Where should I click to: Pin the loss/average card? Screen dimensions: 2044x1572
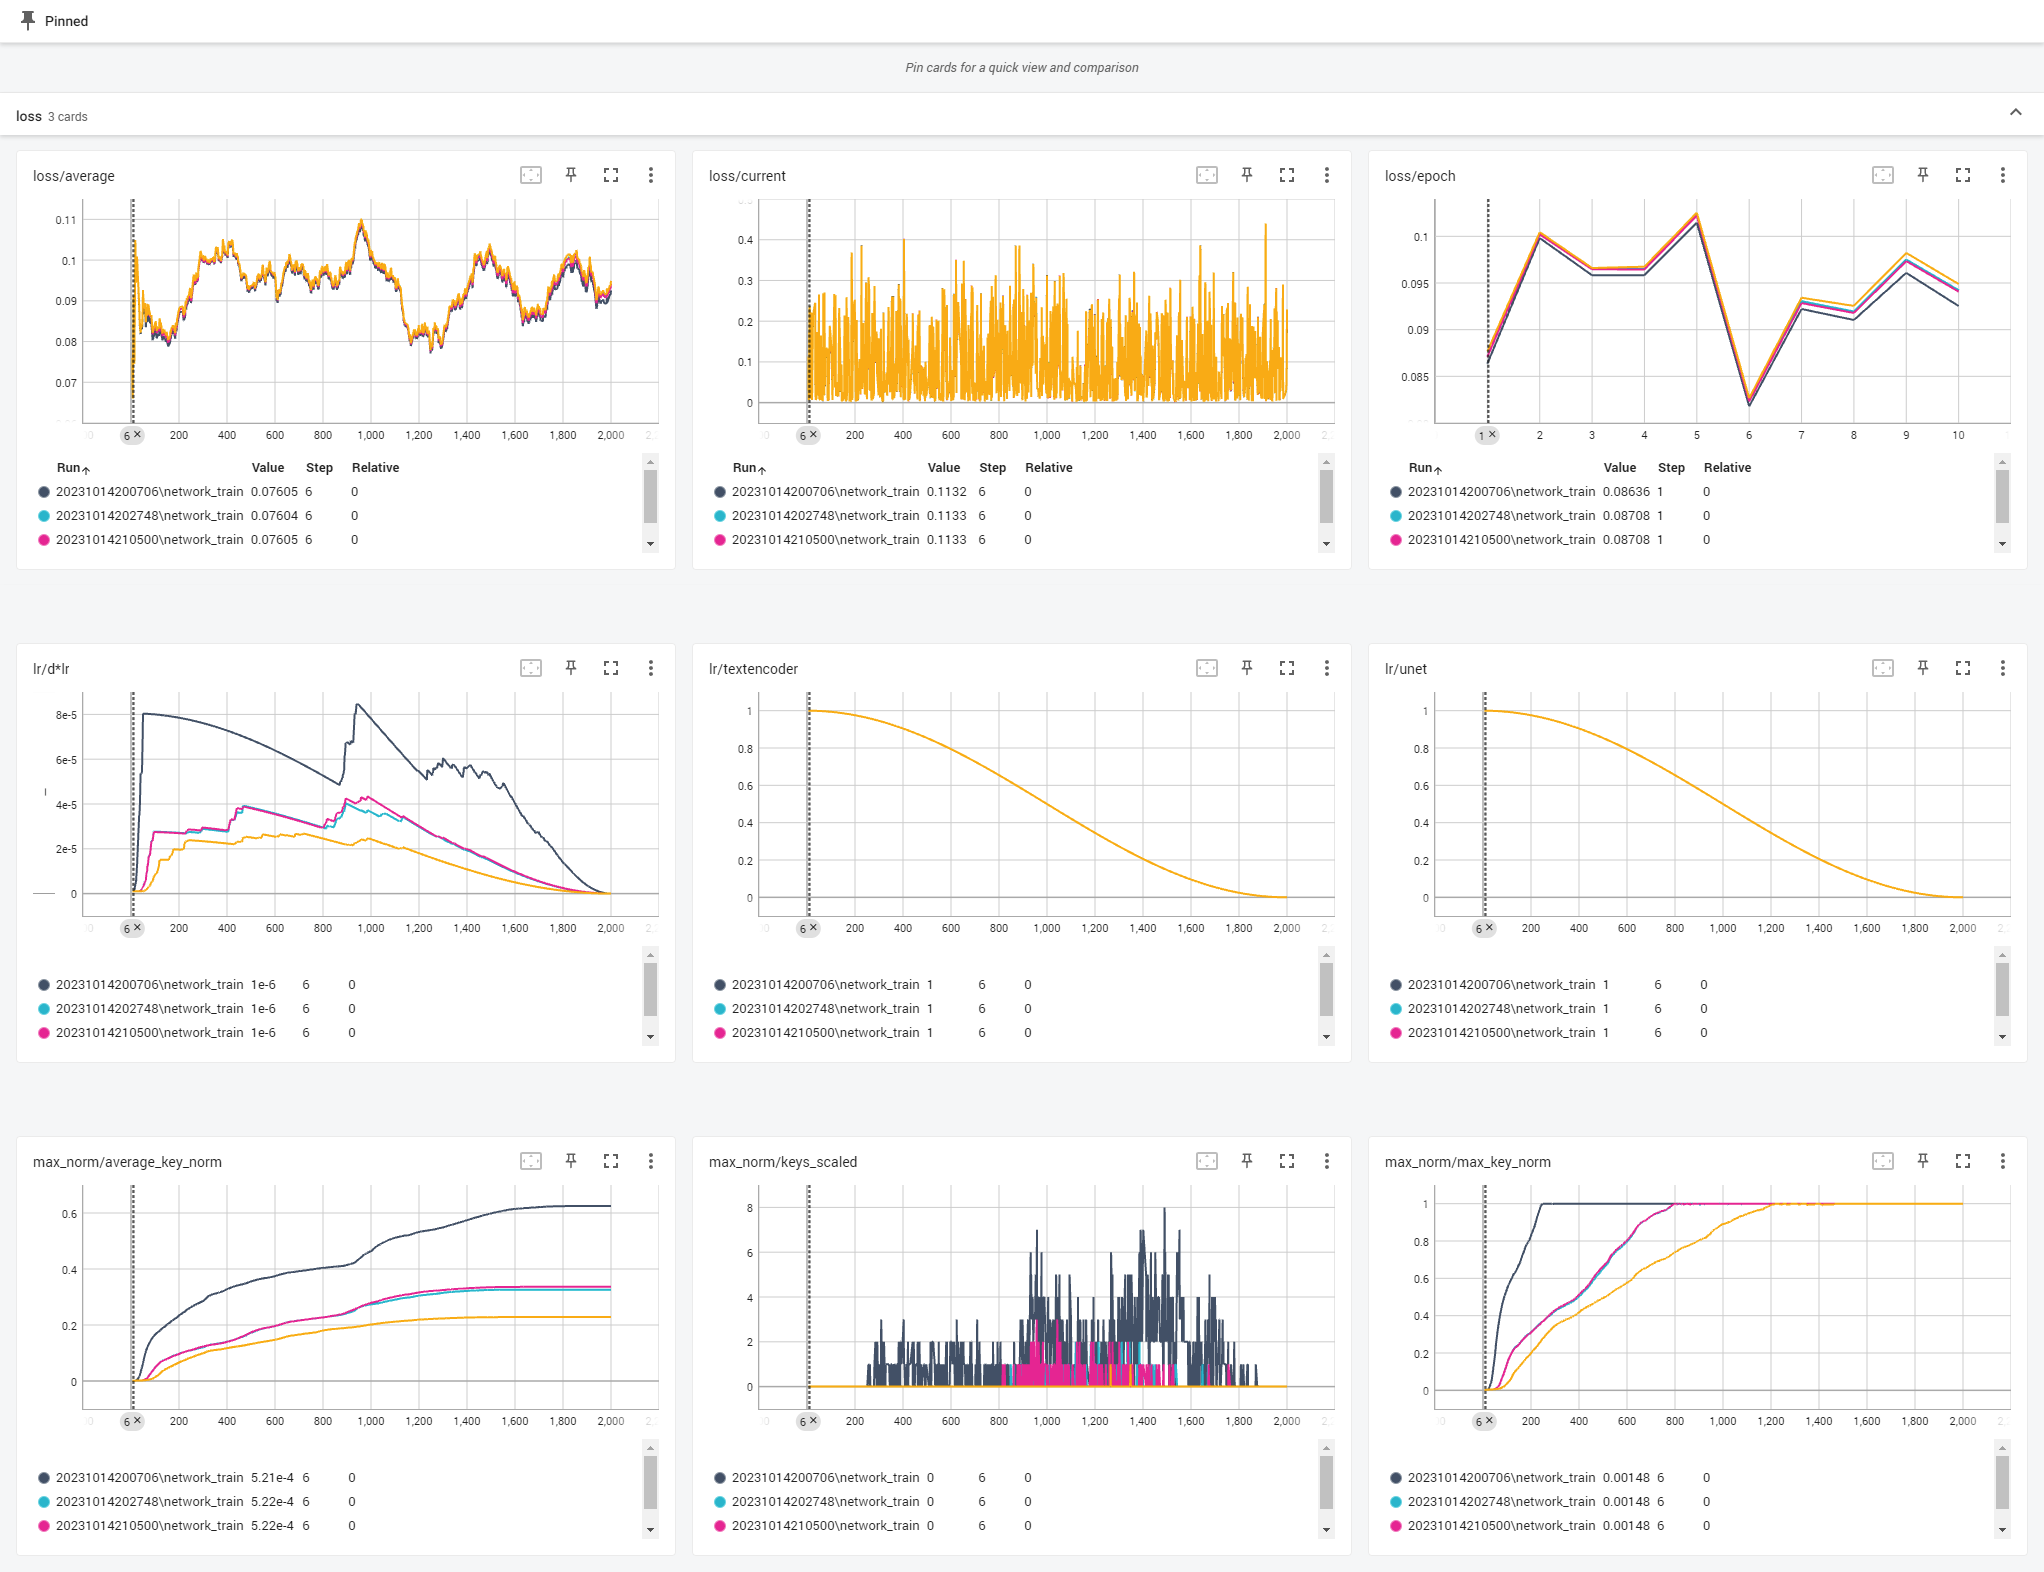pyautogui.click(x=571, y=175)
